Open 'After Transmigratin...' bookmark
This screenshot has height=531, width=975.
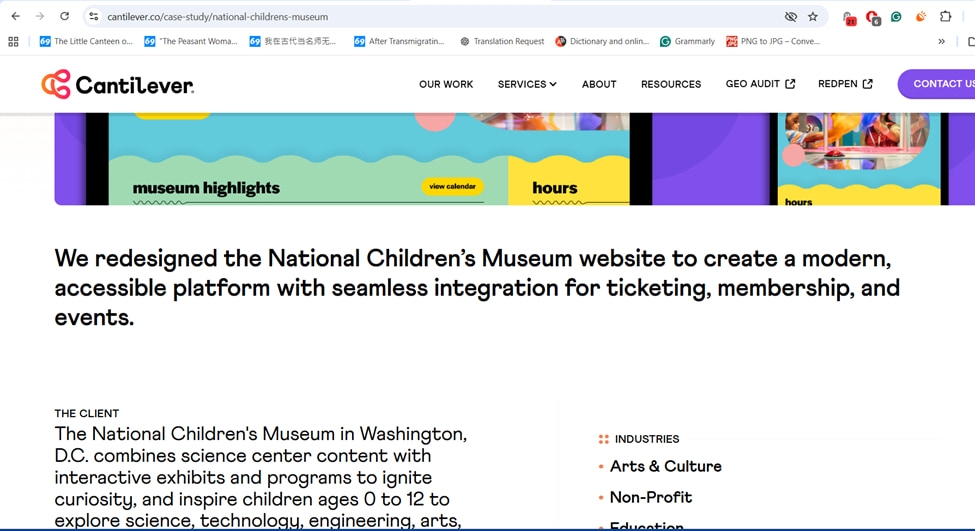point(399,42)
